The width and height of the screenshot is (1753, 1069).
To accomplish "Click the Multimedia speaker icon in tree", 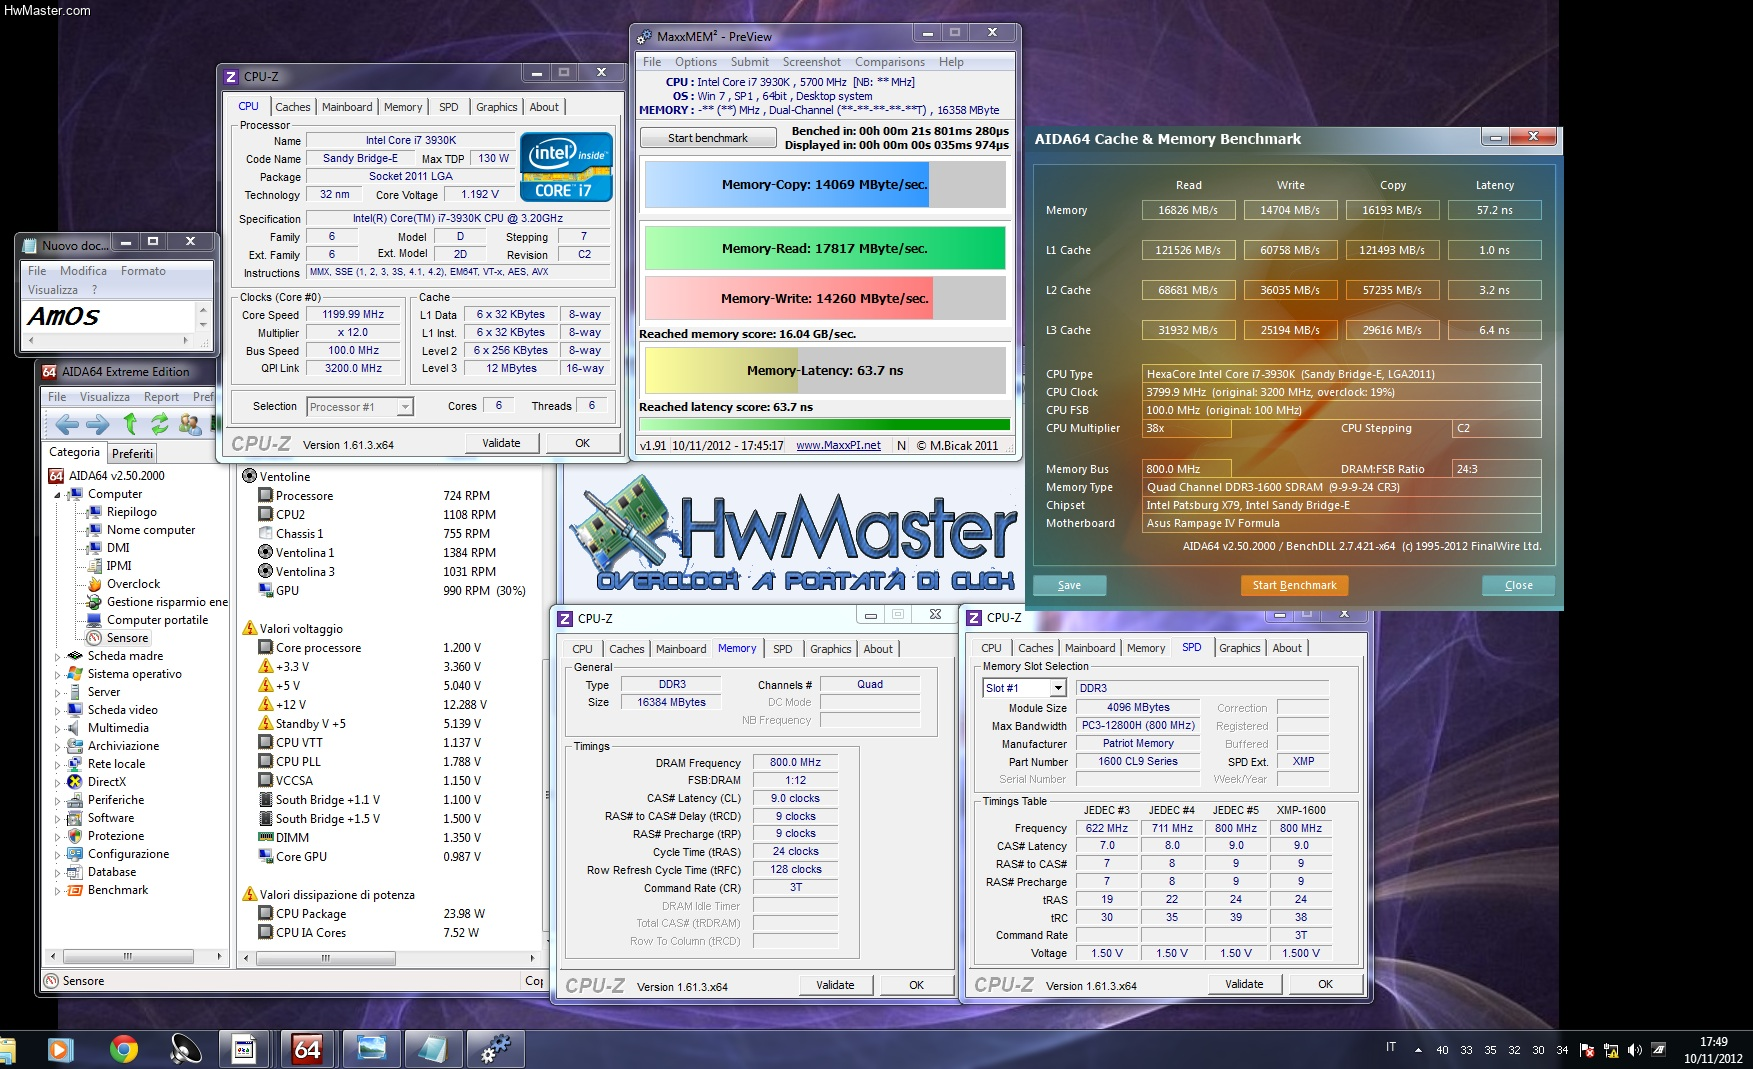I will click(x=74, y=728).
